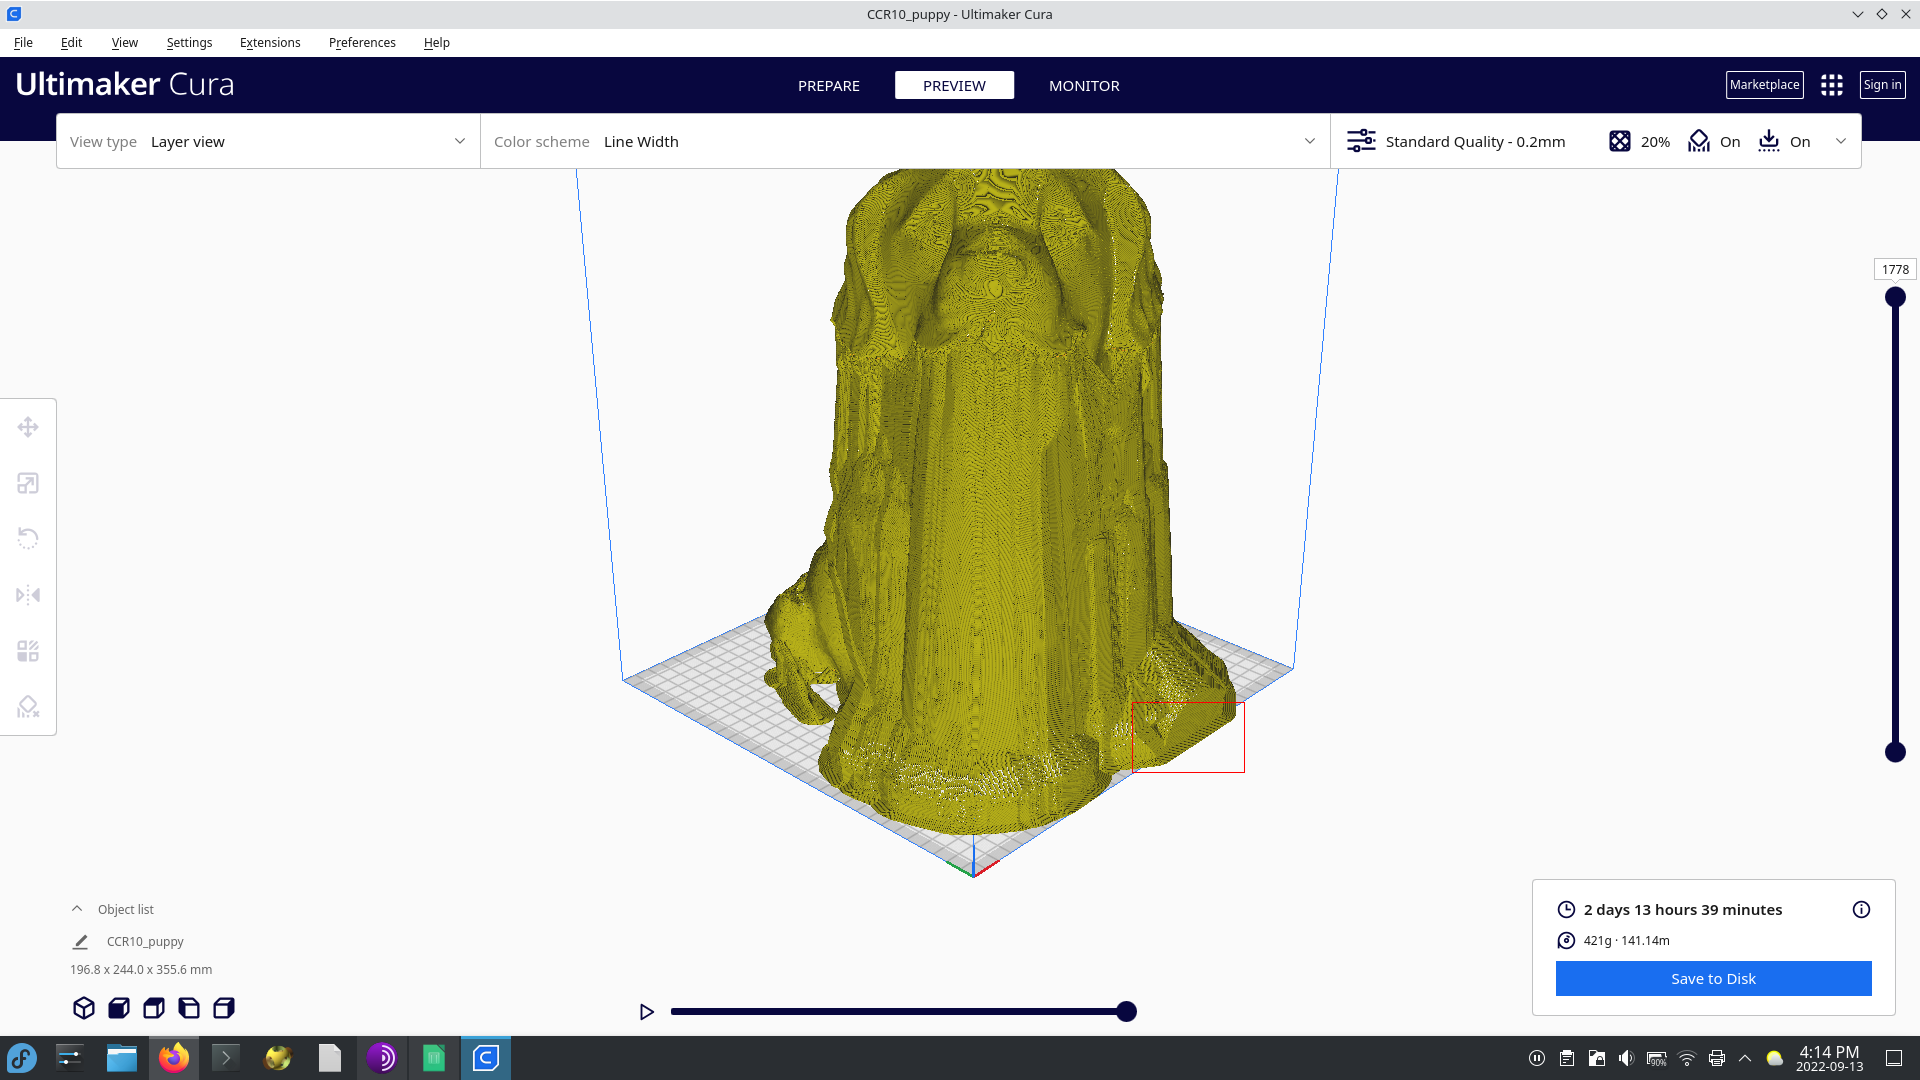Click the simulation path slider handle

(1126, 1012)
